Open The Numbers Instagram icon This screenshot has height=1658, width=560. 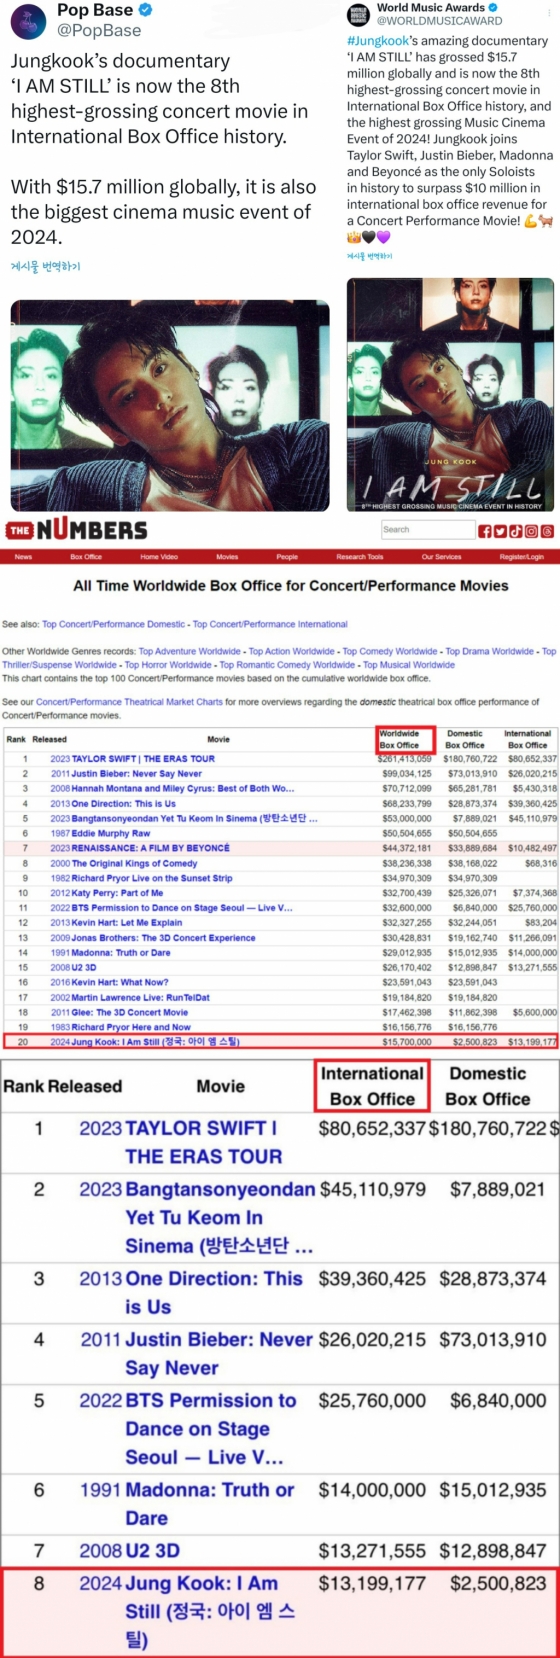[532, 531]
